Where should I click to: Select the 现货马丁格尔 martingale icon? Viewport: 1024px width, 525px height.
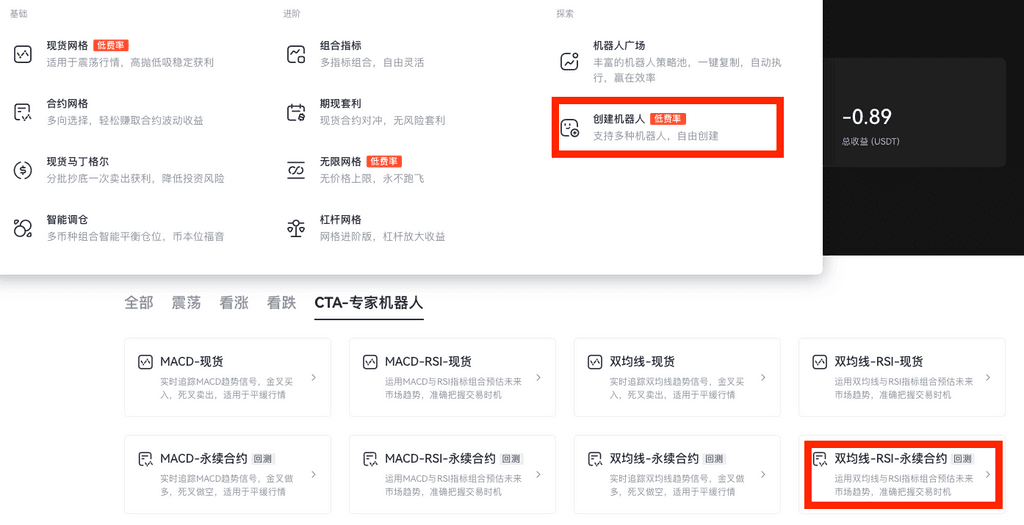pyautogui.click(x=23, y=170)
